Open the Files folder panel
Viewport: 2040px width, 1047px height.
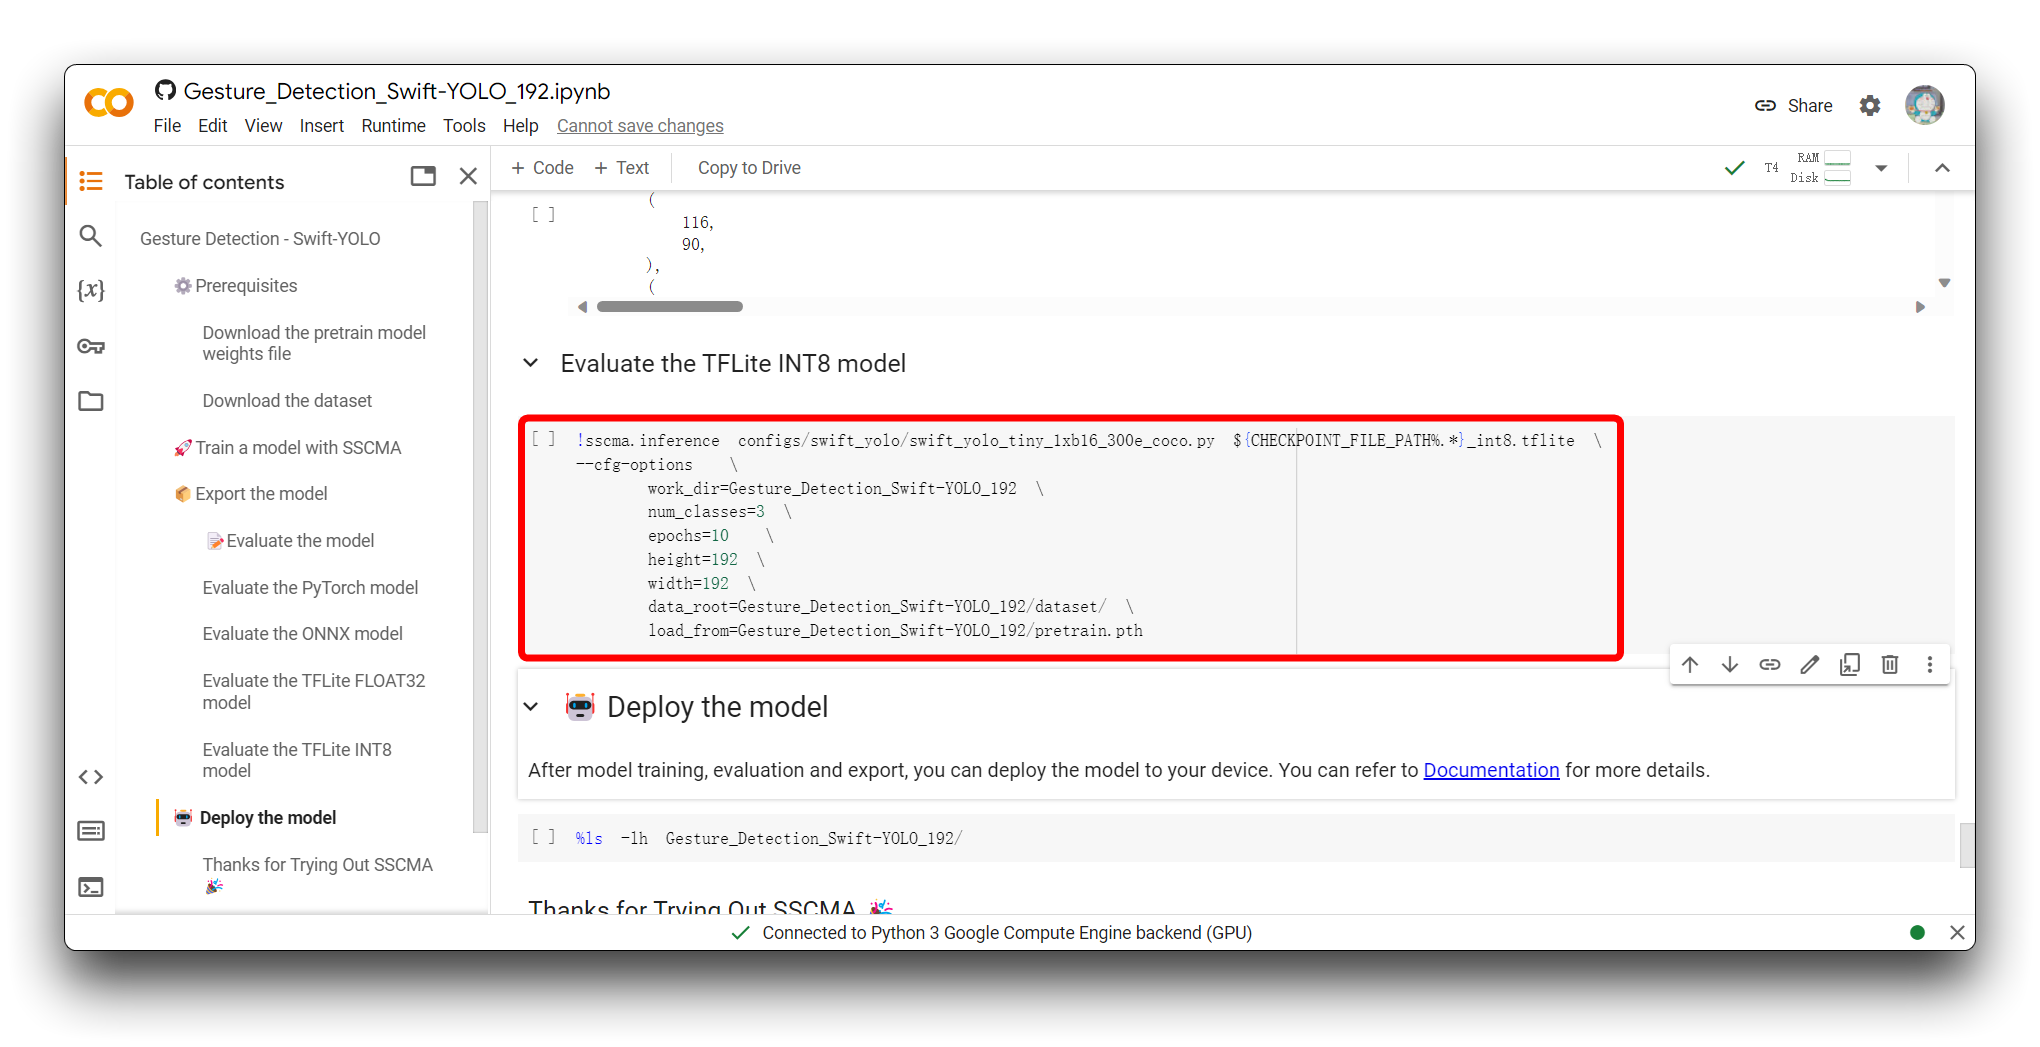pos(91,401)
